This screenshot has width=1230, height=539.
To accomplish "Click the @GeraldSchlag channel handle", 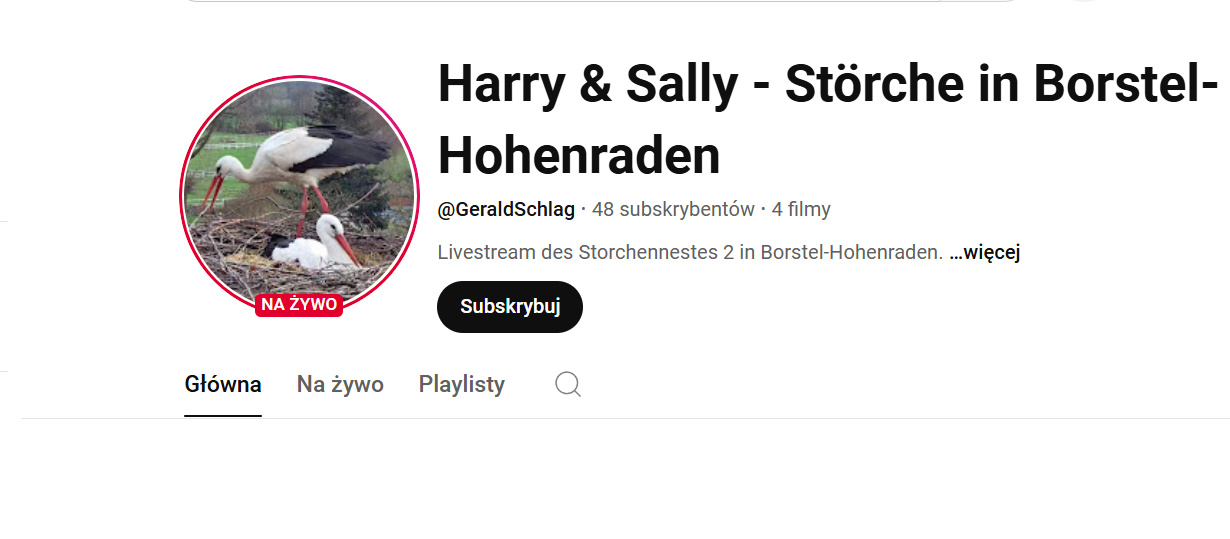I will (506, 209).
